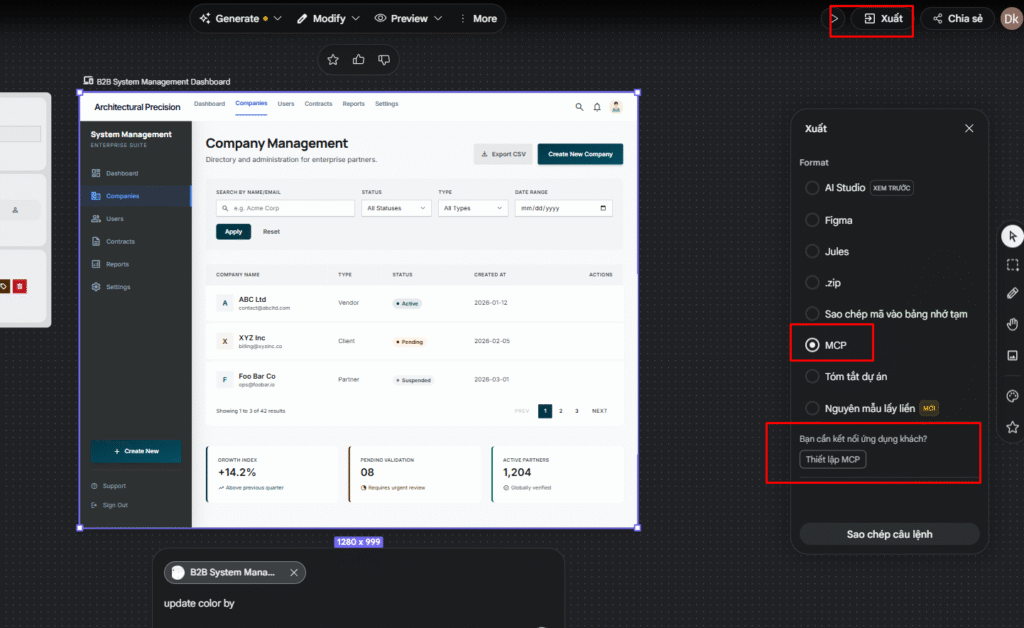Click the image tool in right toolbar
The width and height of the screenshot is (1024, 628).
pos(1012,355)
